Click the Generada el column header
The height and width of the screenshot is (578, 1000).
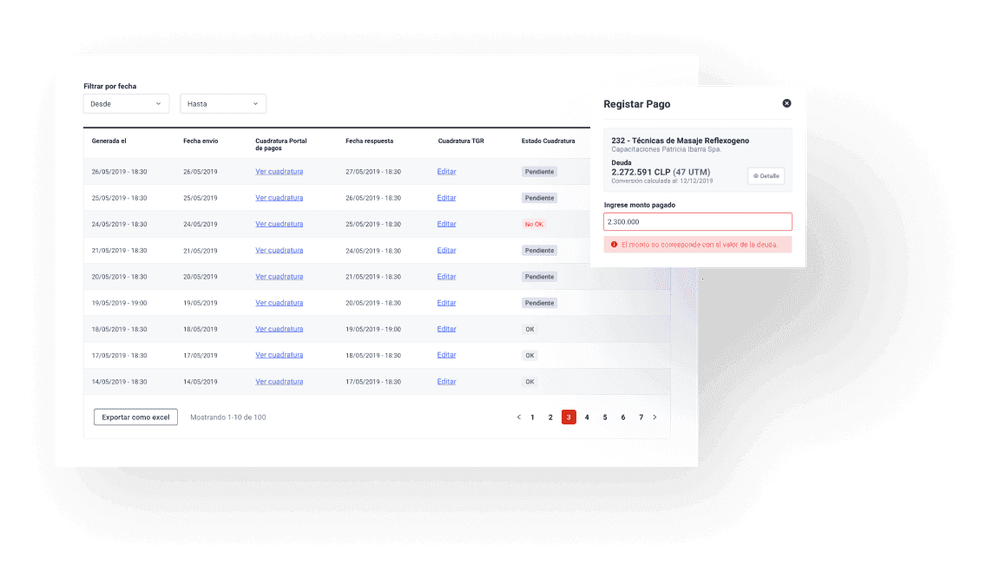tap(111, 141)
